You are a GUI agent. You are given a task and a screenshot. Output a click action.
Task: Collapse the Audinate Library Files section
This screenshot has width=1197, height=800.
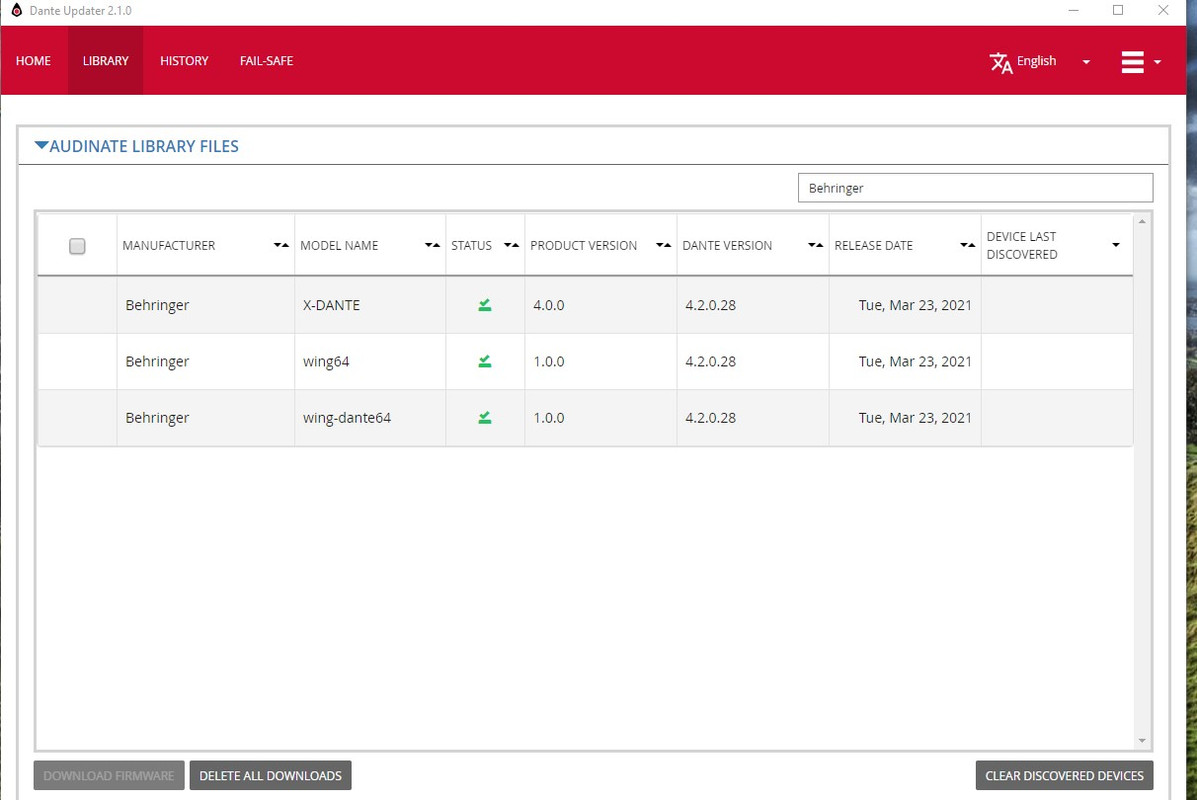tap(41, 145)
